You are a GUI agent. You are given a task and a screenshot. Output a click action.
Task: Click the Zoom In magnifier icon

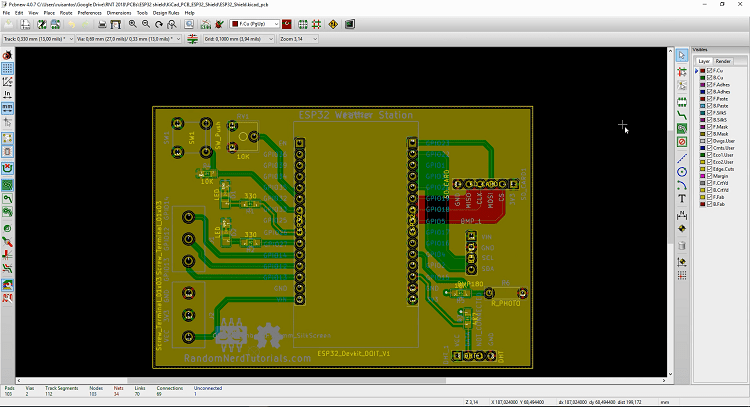point(132,22)
